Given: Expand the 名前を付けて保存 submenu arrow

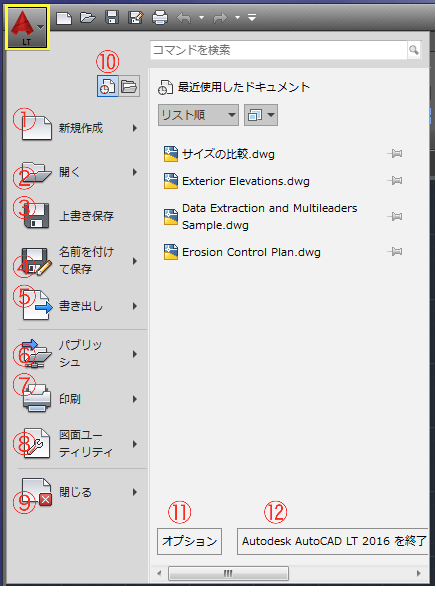Looking at the screenshot, I should 135,261.
